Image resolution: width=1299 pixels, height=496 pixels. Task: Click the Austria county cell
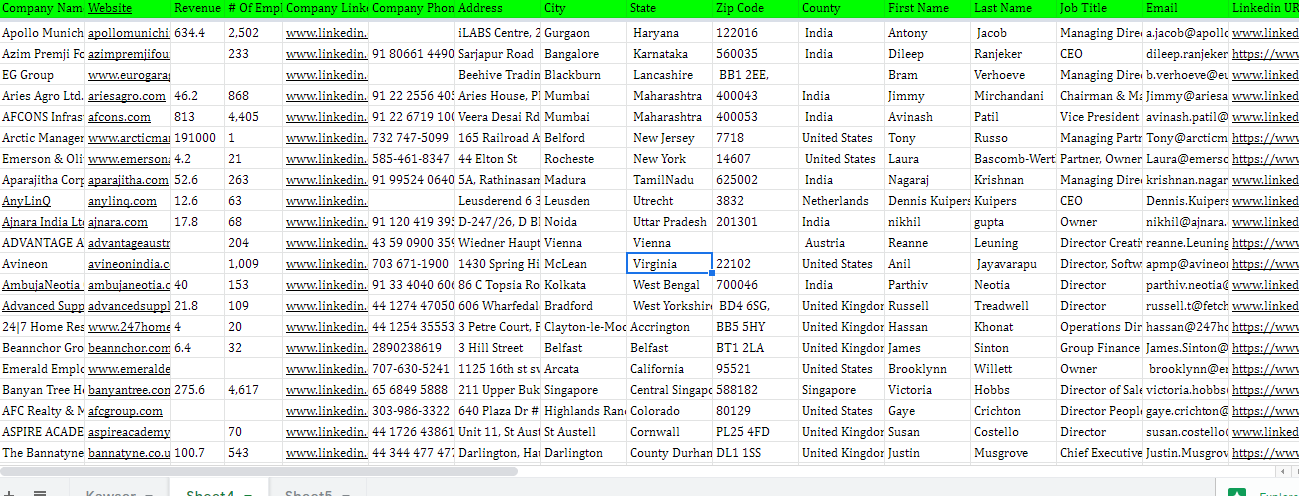click(841, 243)
